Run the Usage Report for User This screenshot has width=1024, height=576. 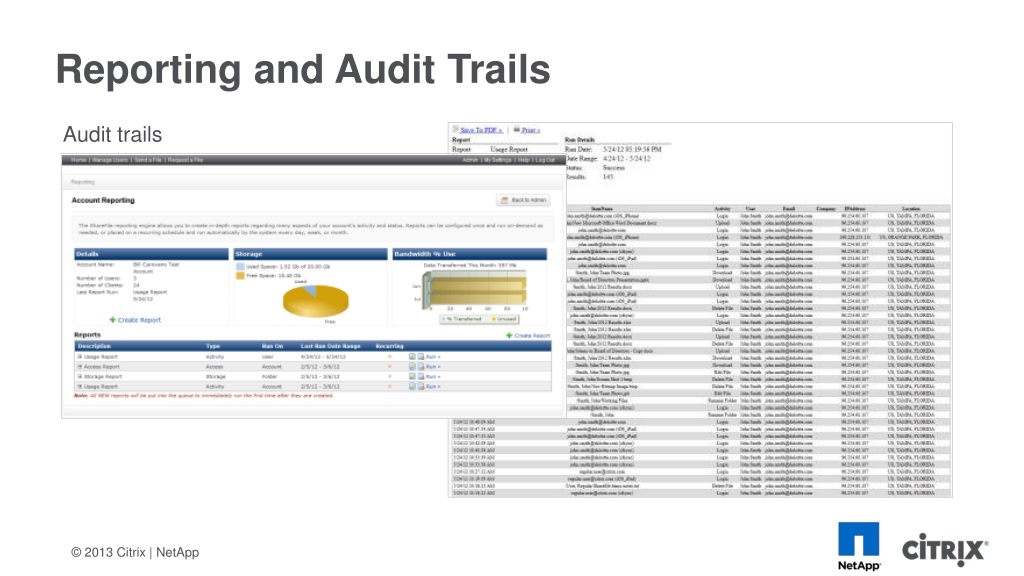[x=433, y=357]
